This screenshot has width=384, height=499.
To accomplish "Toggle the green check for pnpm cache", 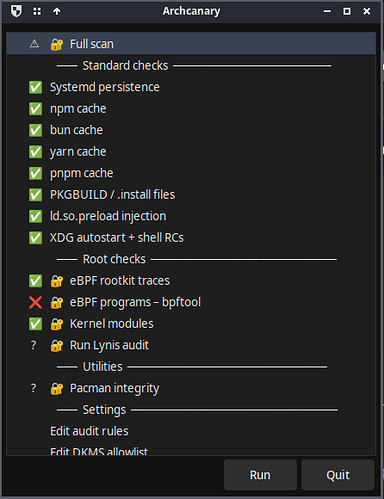I will click(x=35, y=173).
